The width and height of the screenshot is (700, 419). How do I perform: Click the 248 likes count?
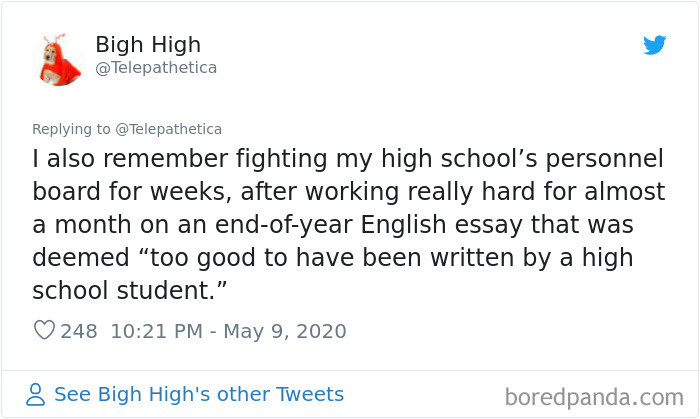(x=78, y=331)
